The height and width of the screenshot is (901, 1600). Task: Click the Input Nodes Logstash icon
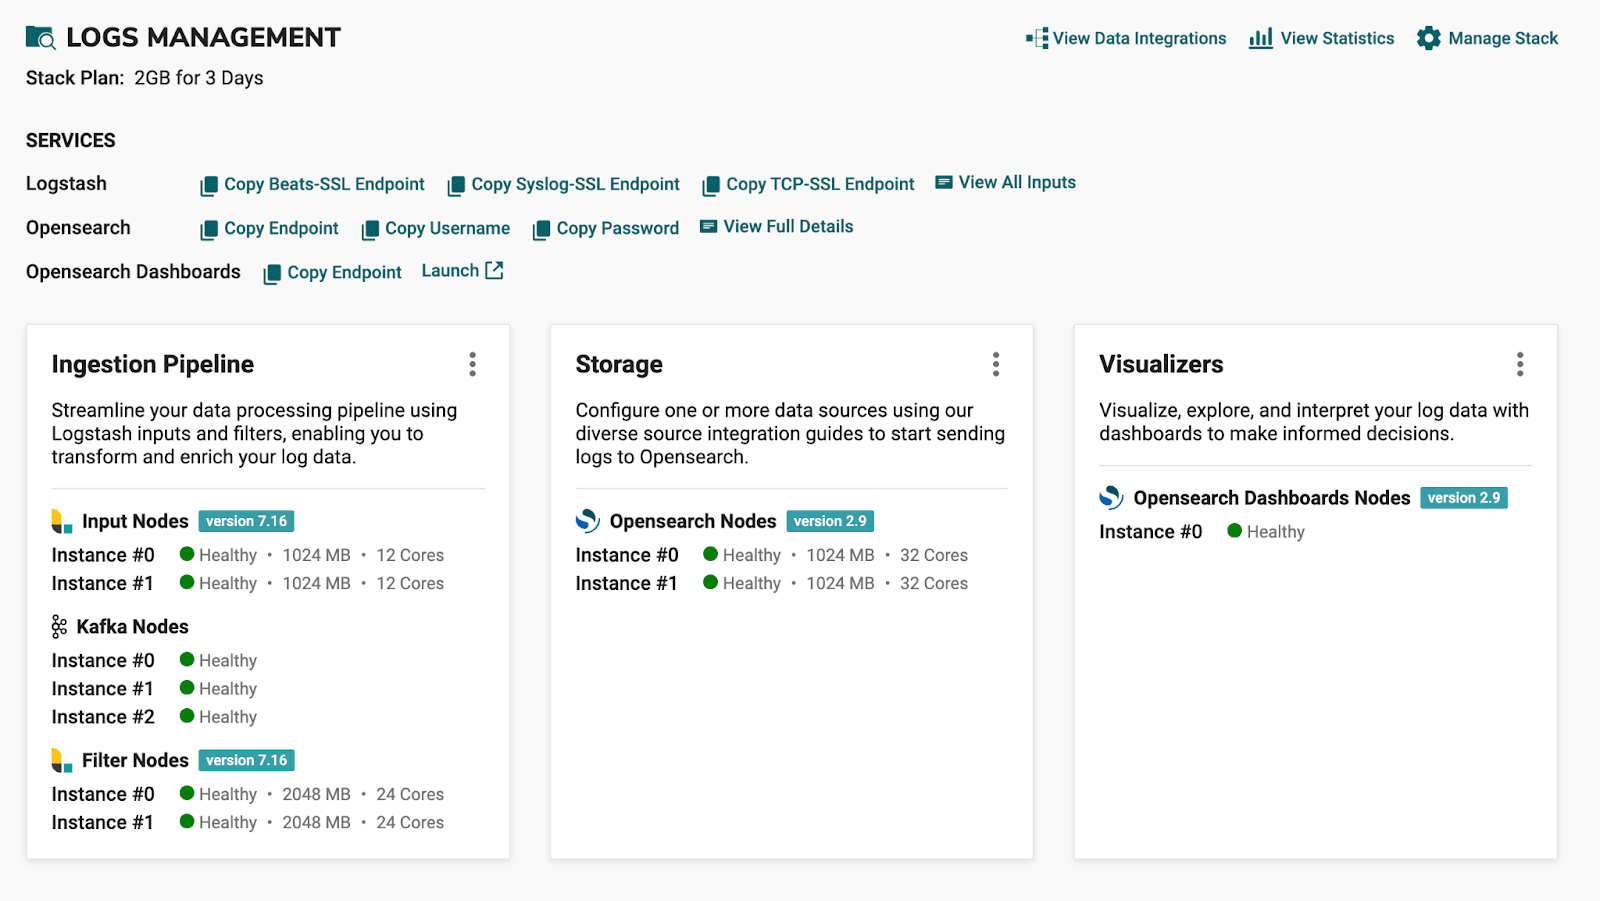(59, 520)
